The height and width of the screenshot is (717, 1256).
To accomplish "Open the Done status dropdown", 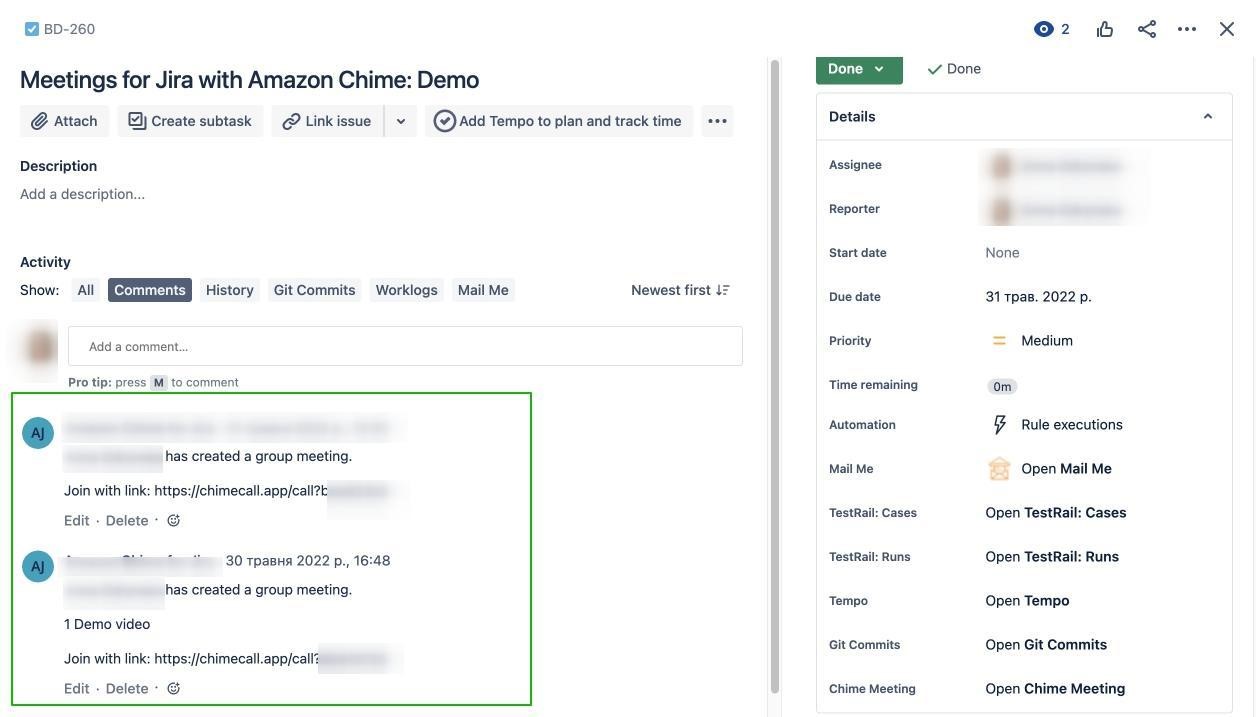I will [x=859, y=68].
